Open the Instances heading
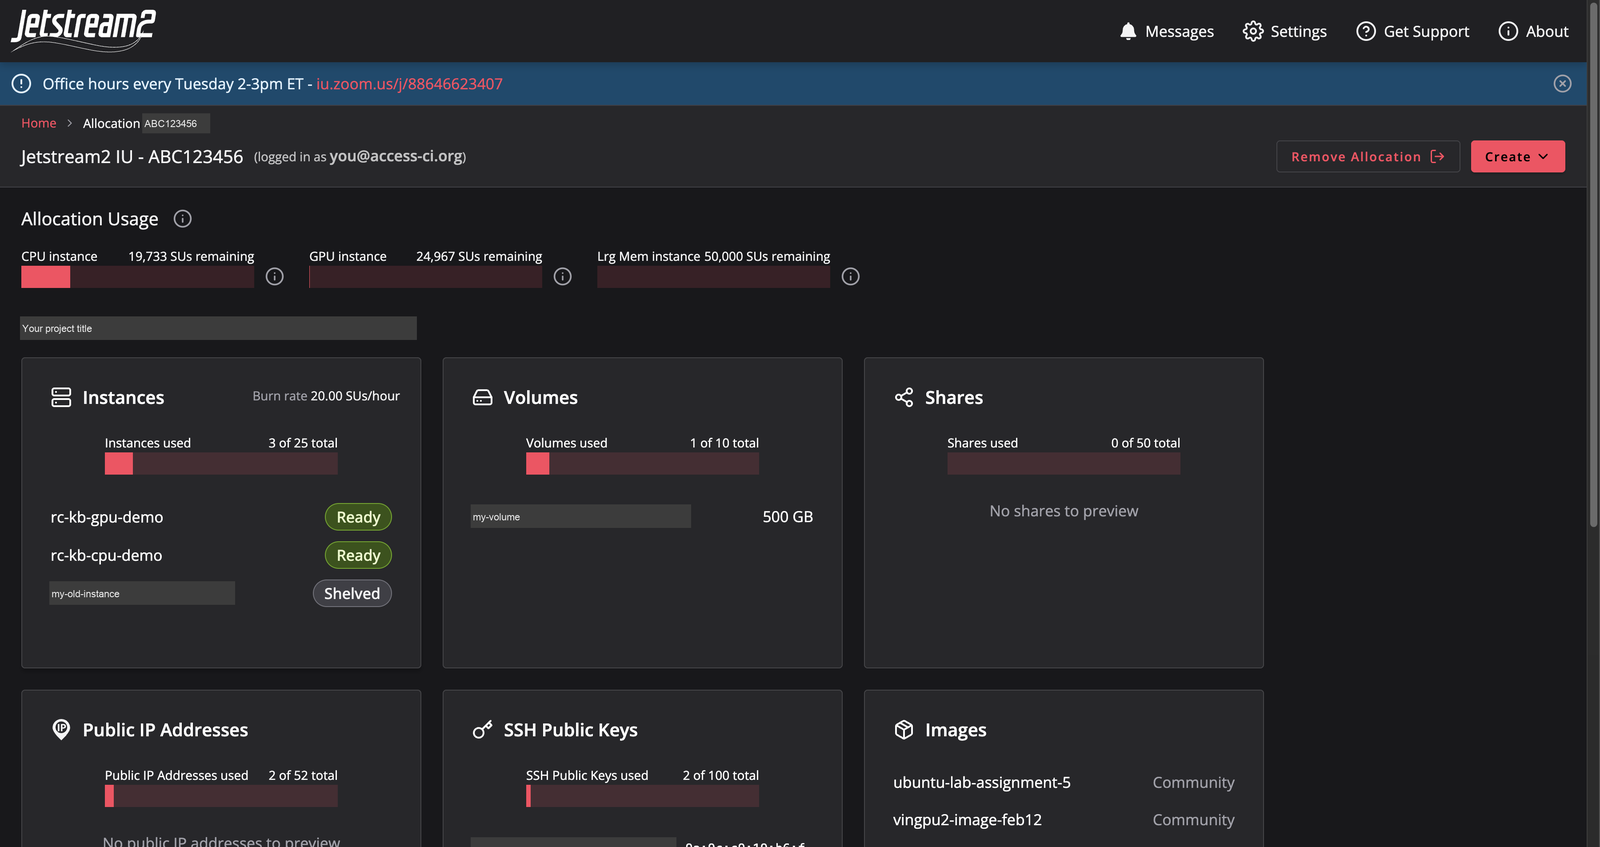Image resolution: width=1600 pixels, height=847 pixels. coord(123,398)
